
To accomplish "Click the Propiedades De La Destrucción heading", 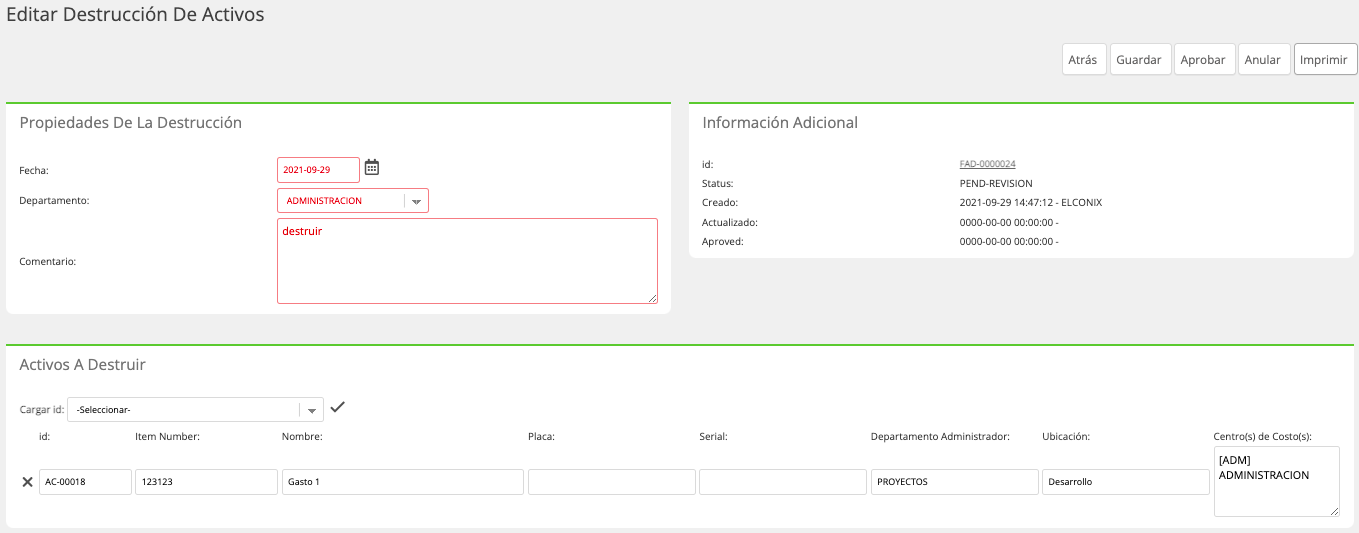I will 131,123.
